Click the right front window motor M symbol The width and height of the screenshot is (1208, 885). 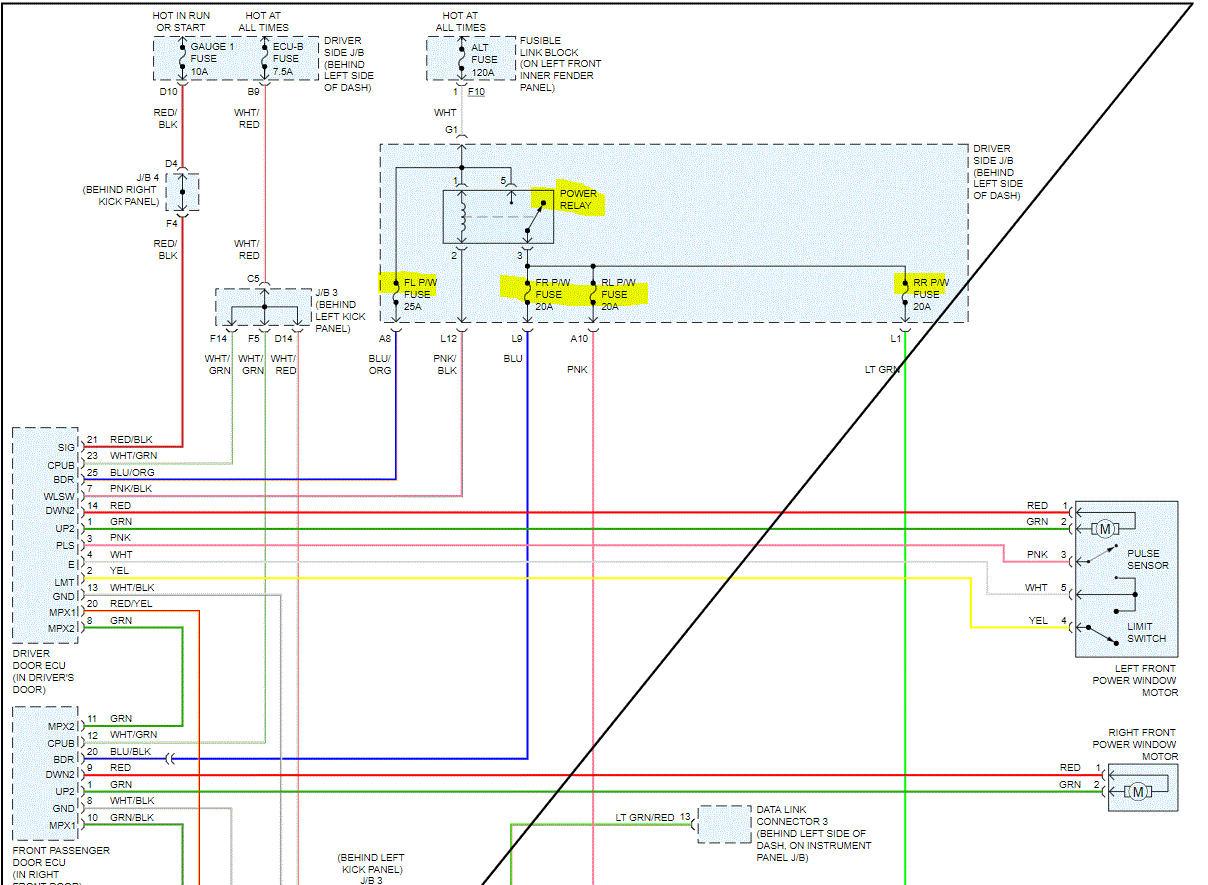pos(1137,792)
